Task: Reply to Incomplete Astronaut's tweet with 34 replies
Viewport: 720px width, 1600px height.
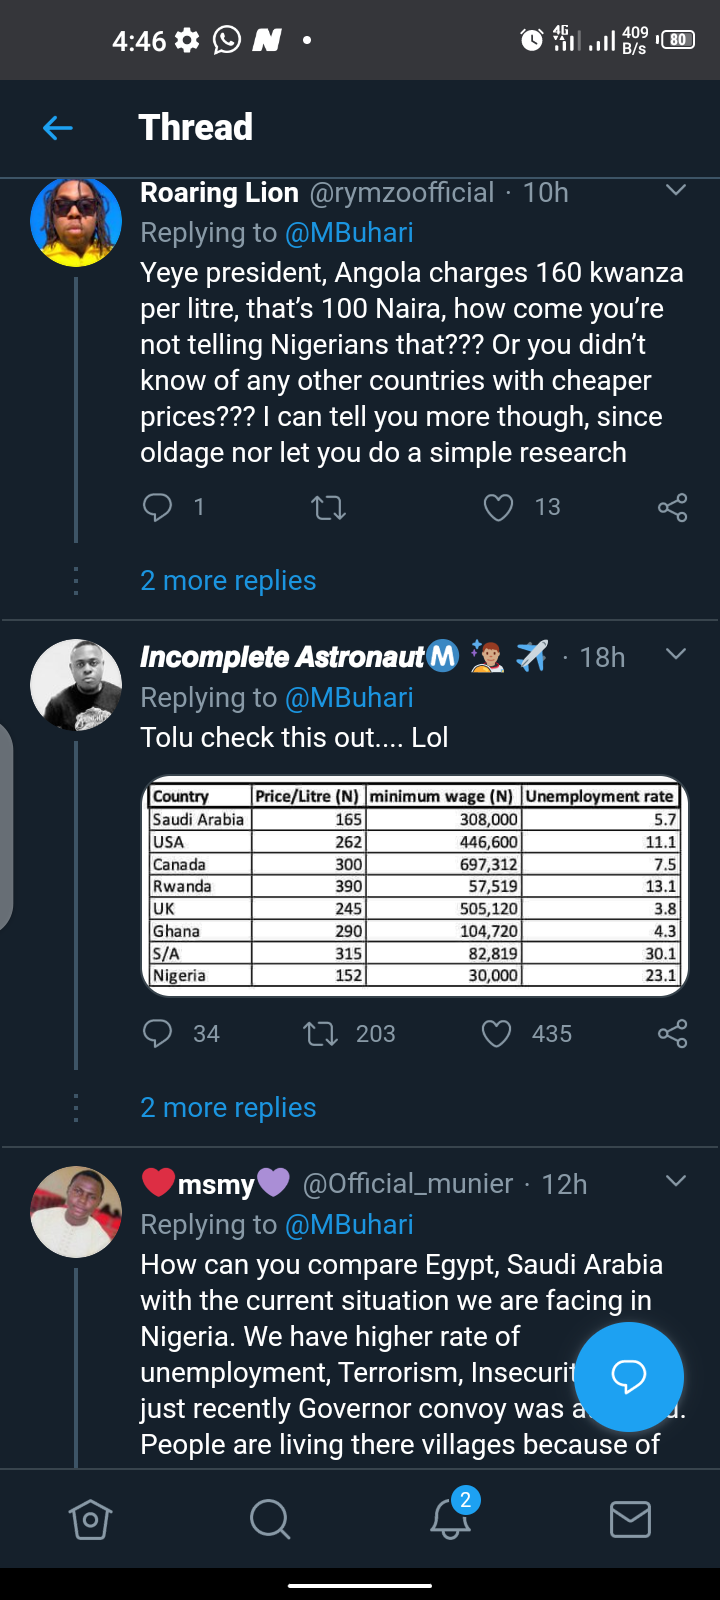Action: [158, 1033]
